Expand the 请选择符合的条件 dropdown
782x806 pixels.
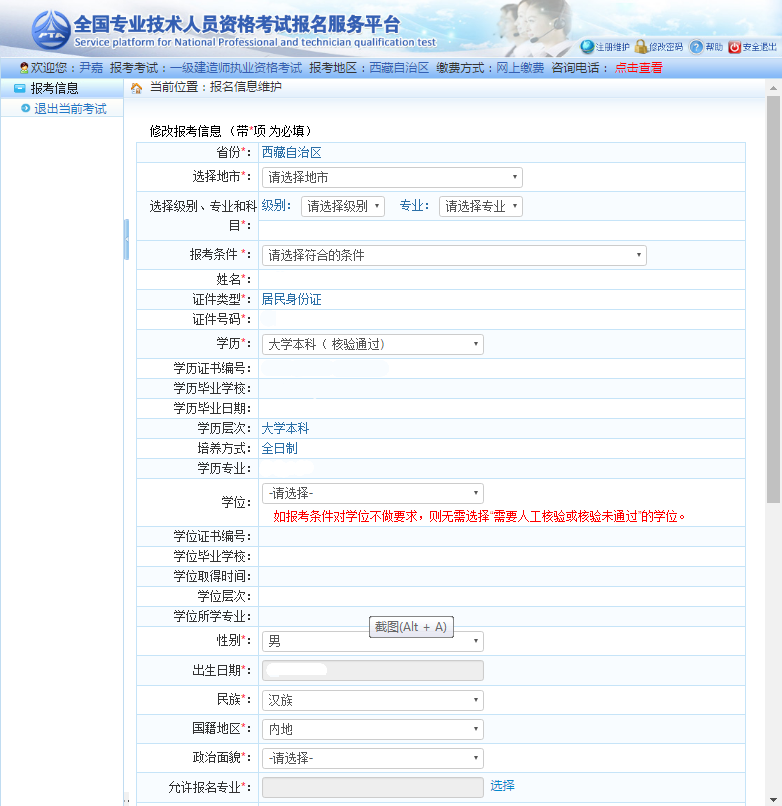click(x=454, y=255)
